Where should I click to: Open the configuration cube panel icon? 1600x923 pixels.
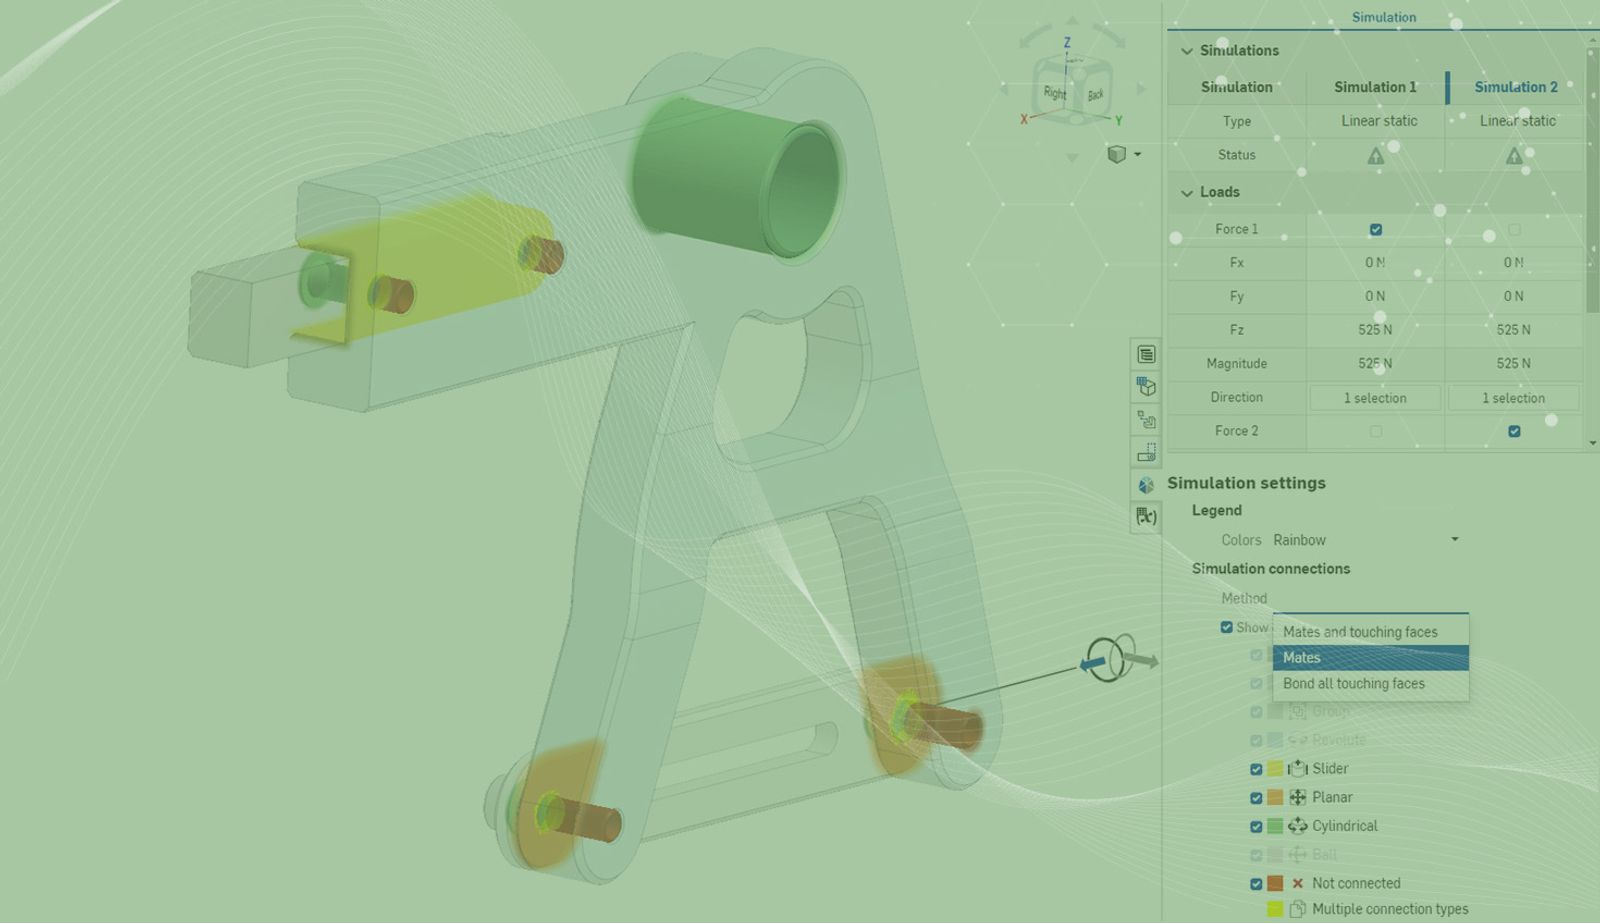coord(1146,387)
